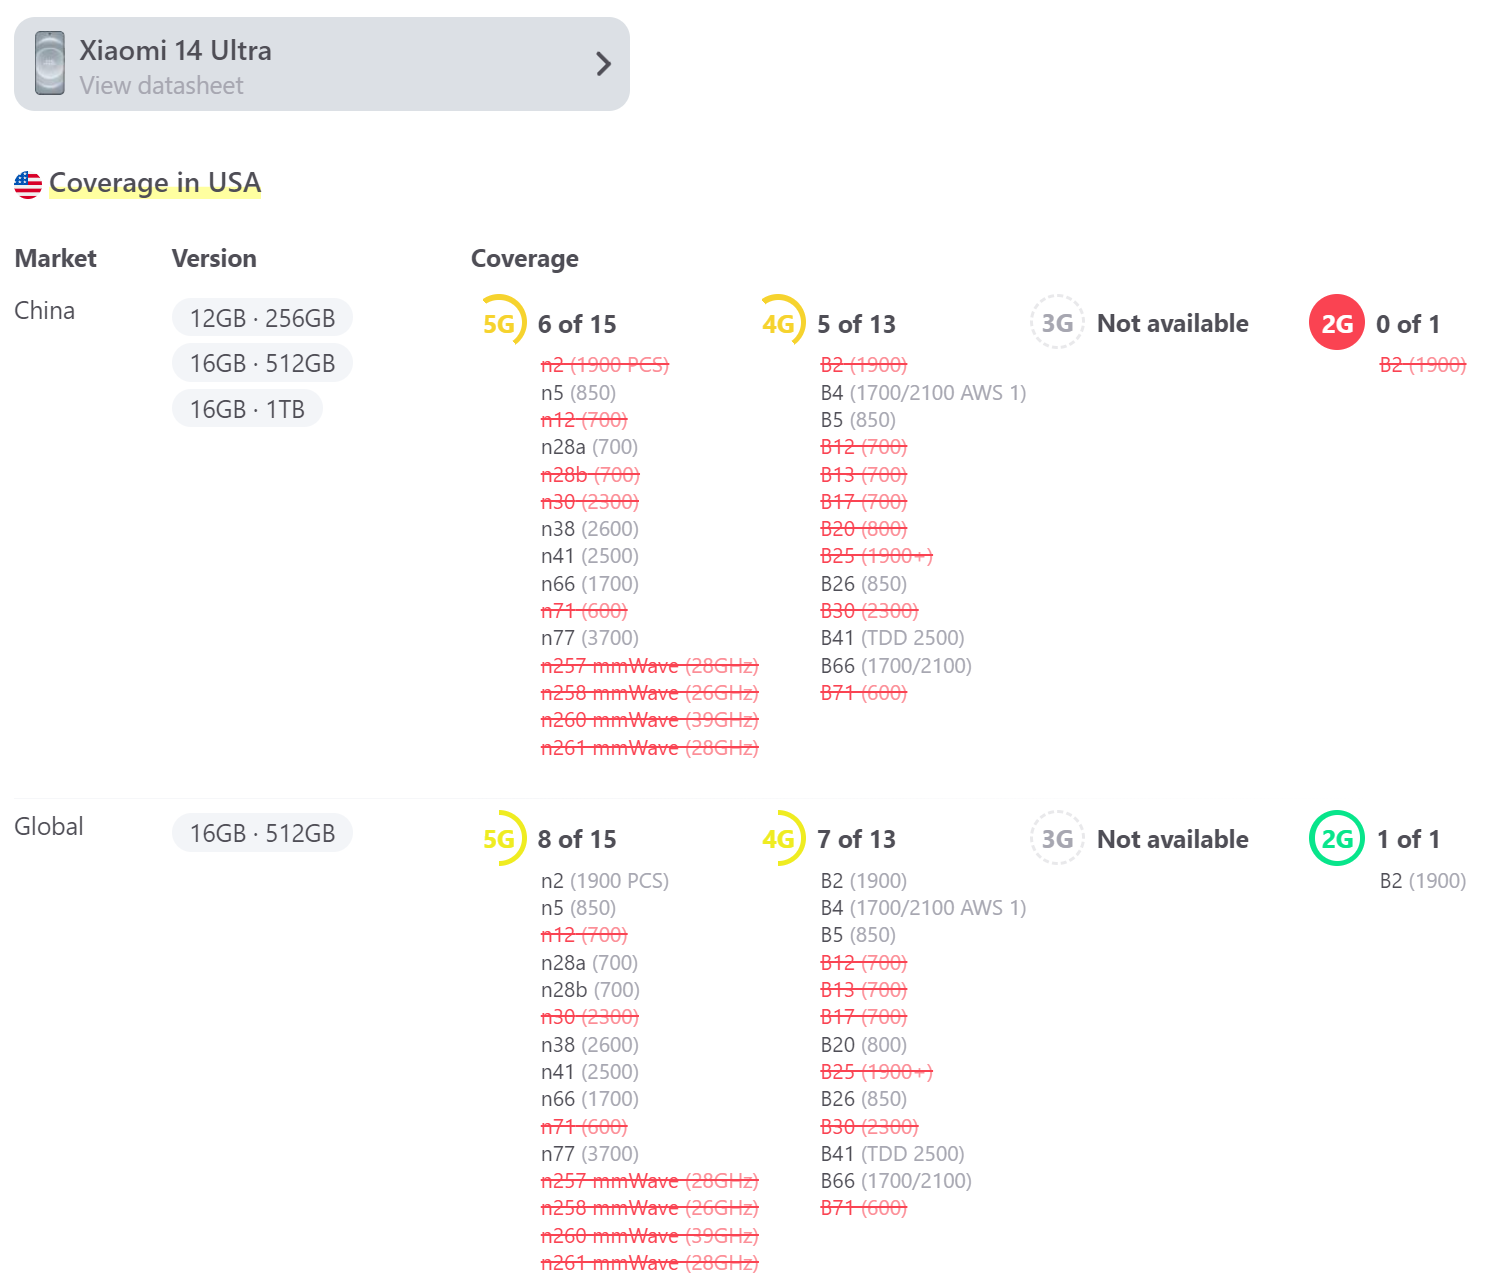The height and width of the screenshot is (1281, 1511).
Task: Select the China 16GB · 512GB version chip
Action: click(262, 363)
